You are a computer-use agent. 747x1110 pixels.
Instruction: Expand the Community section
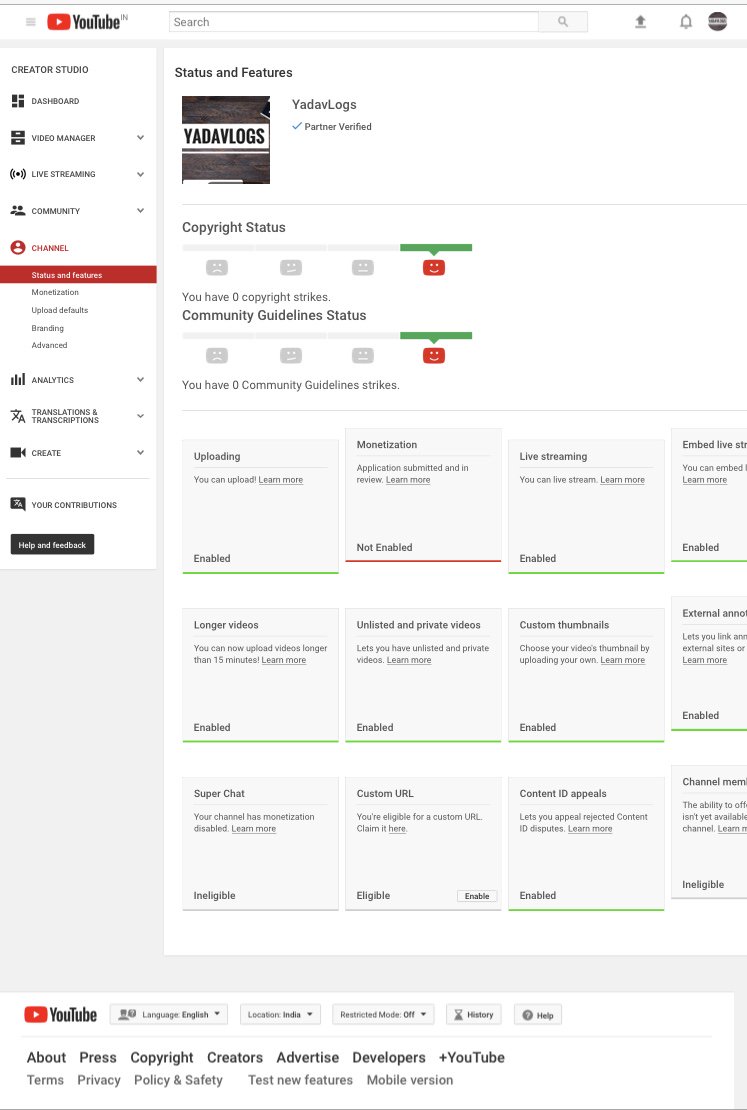(x=140, y=211)
